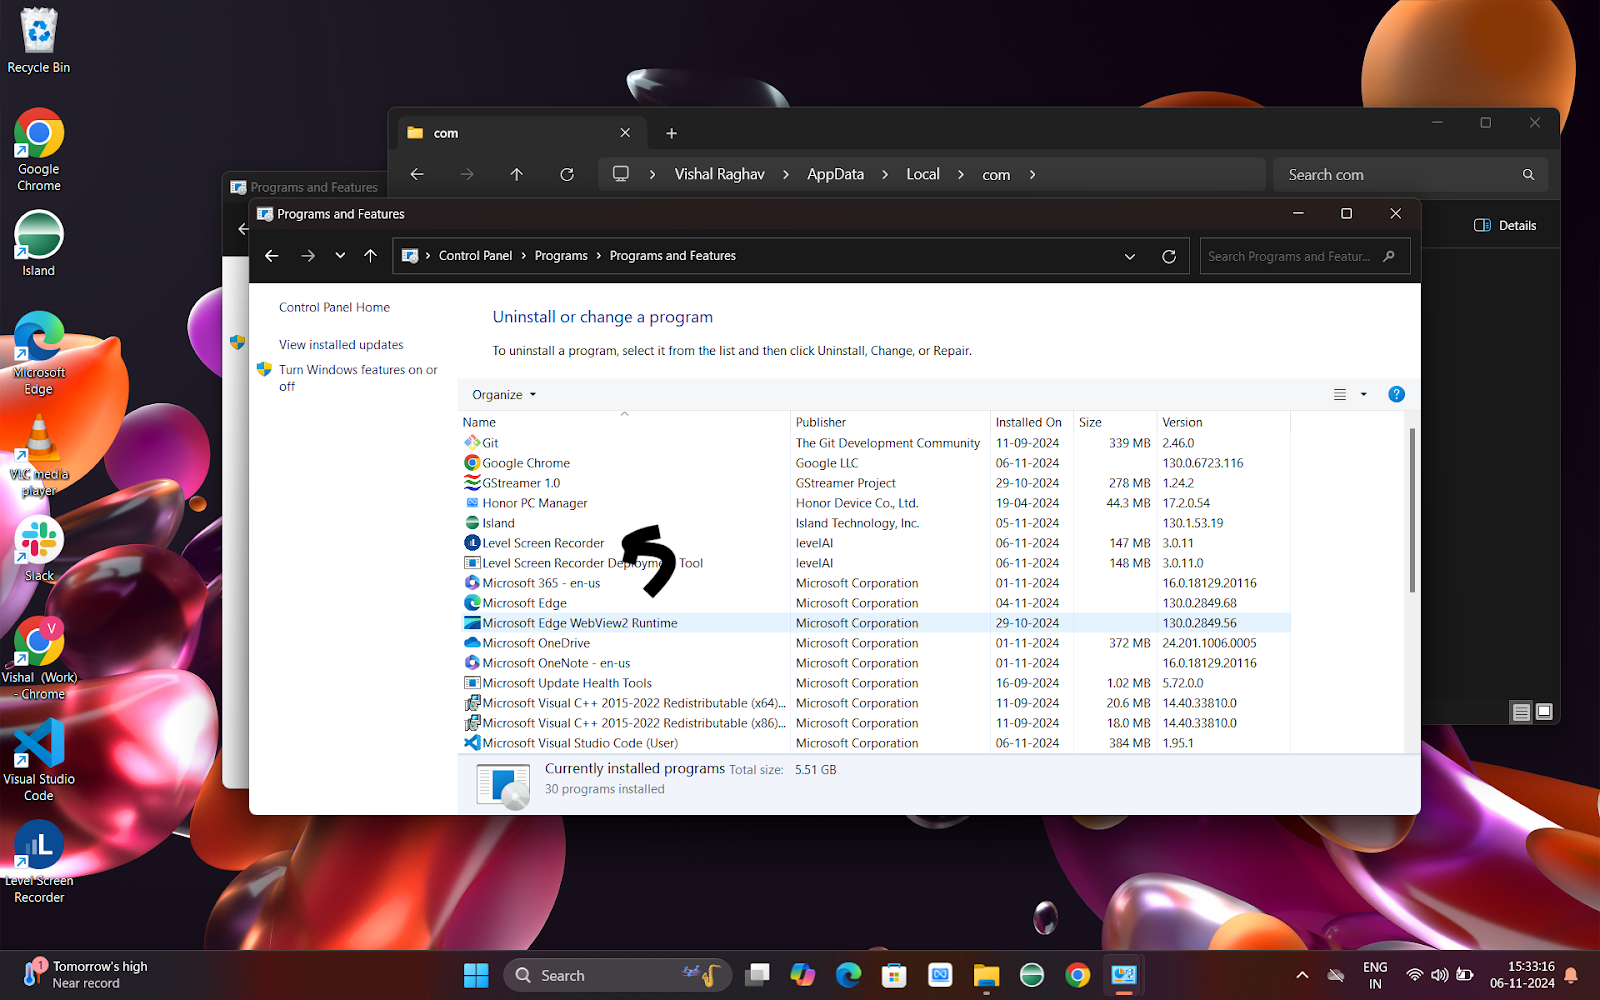Go up one level in Control Panel
Screen dimensions: 1600x1000
370,256
